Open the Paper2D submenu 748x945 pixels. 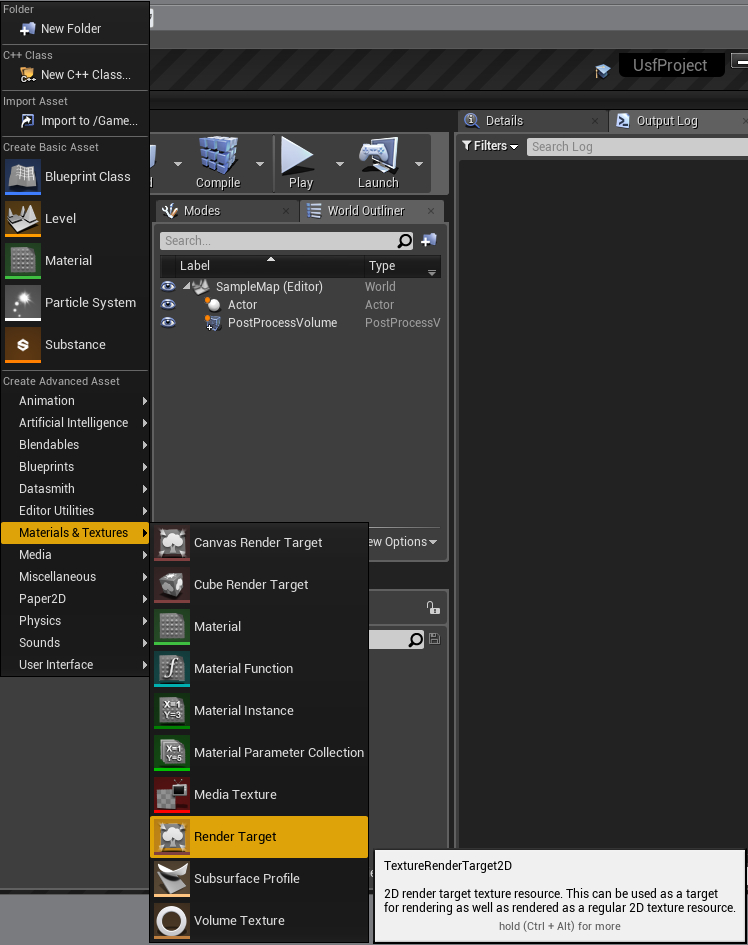75,598
